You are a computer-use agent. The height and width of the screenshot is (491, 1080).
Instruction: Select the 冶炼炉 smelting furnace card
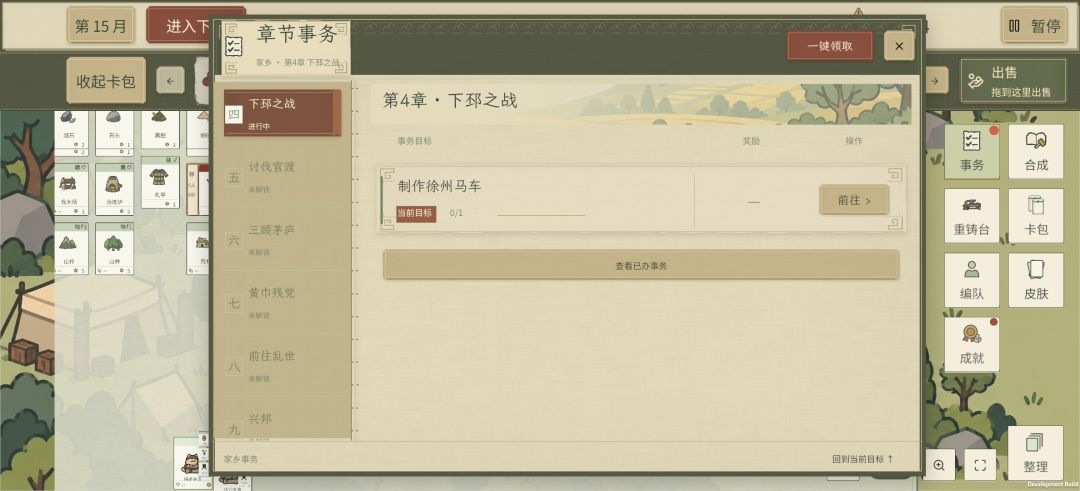pos(114,189)
